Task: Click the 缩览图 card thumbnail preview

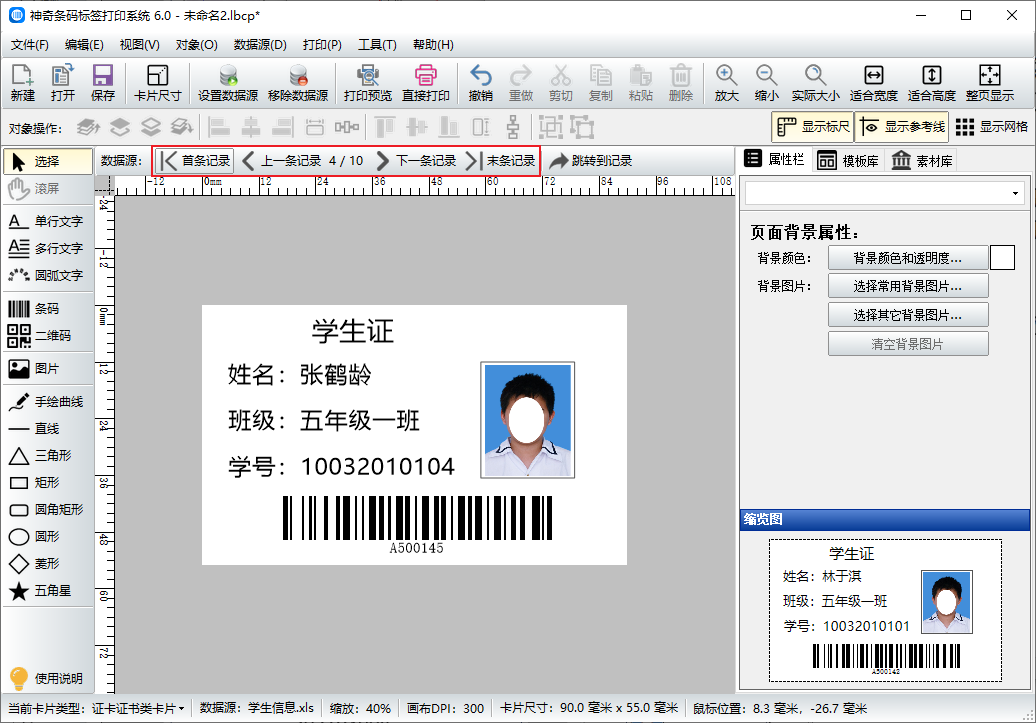Action: [x=885, y=610]
